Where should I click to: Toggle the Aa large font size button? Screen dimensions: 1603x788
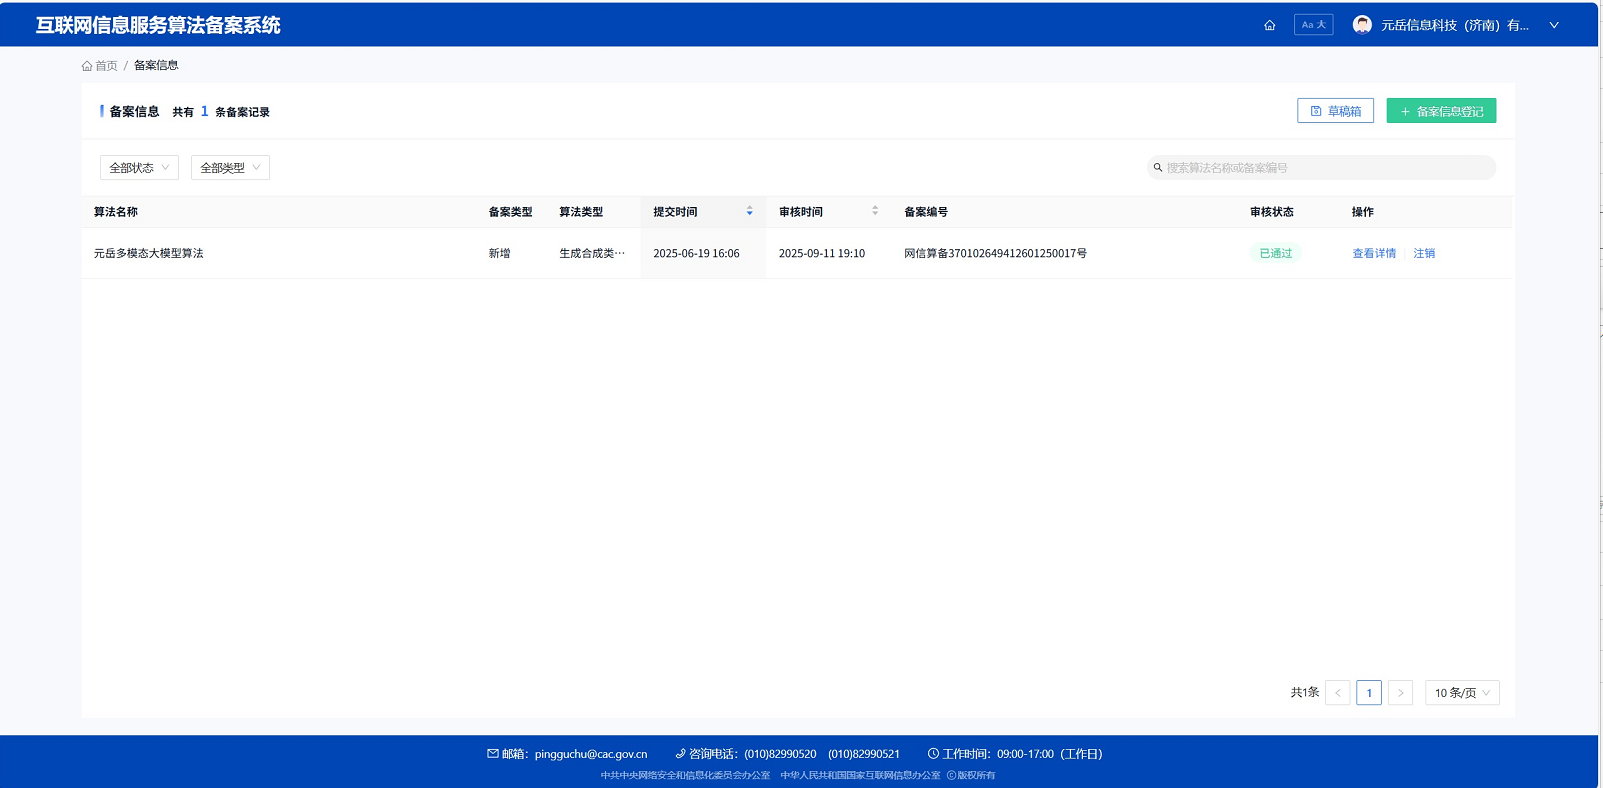click(1313, 25)
